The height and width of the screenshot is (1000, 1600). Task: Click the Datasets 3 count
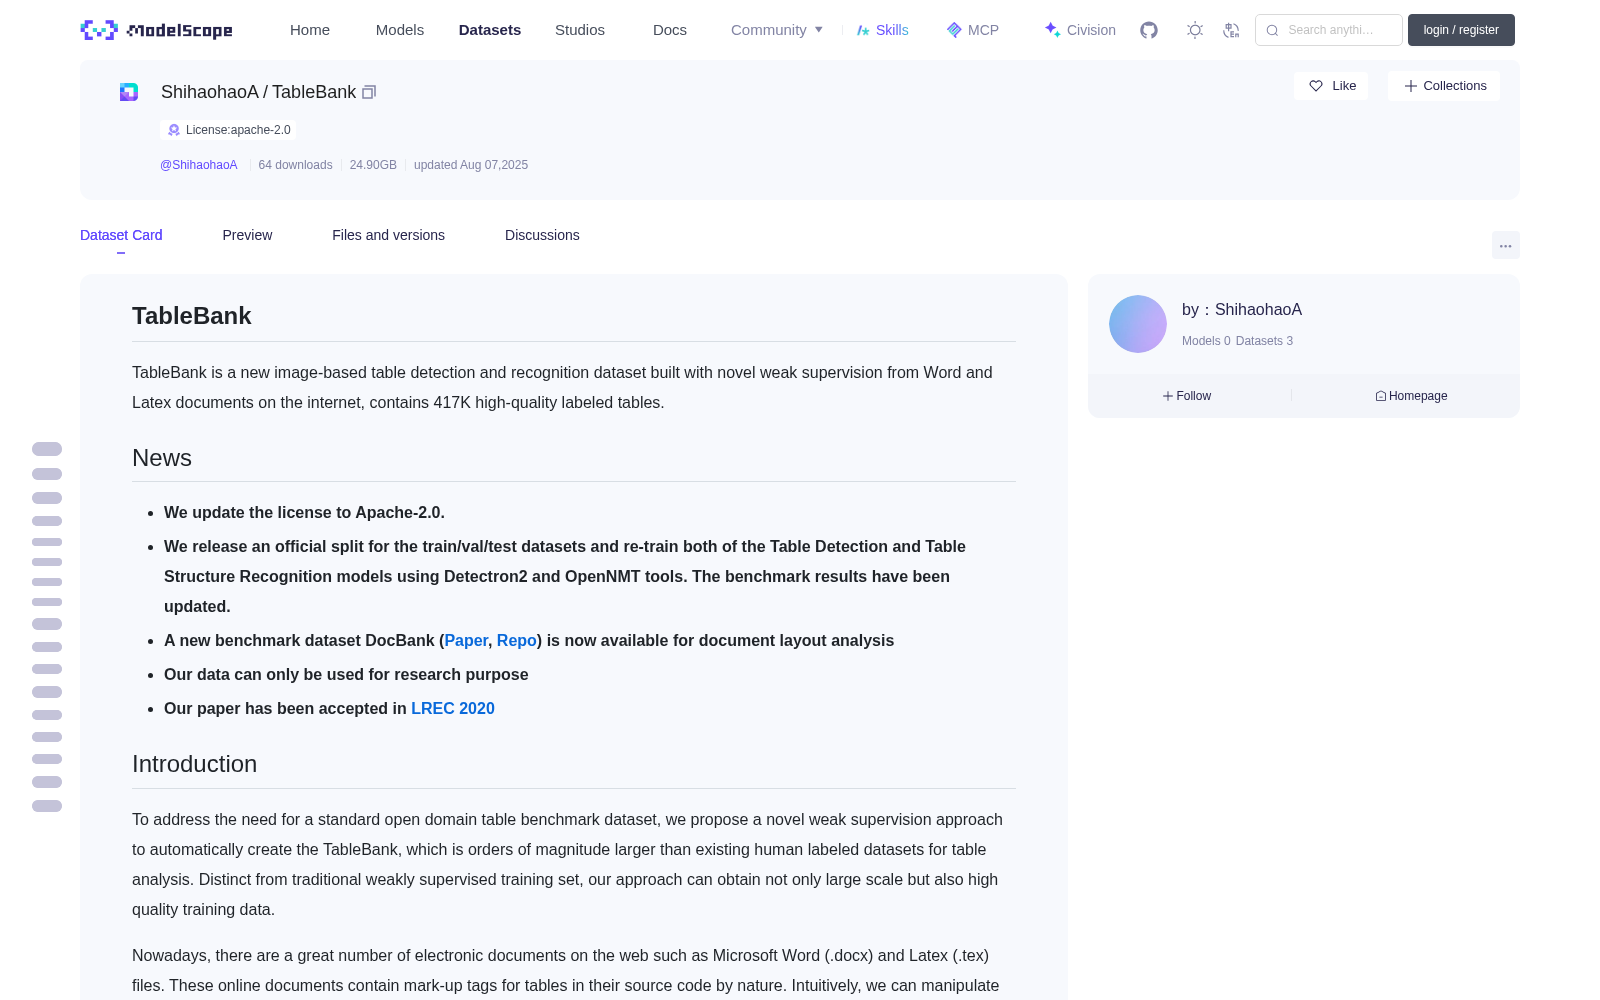pos(1264,341)
